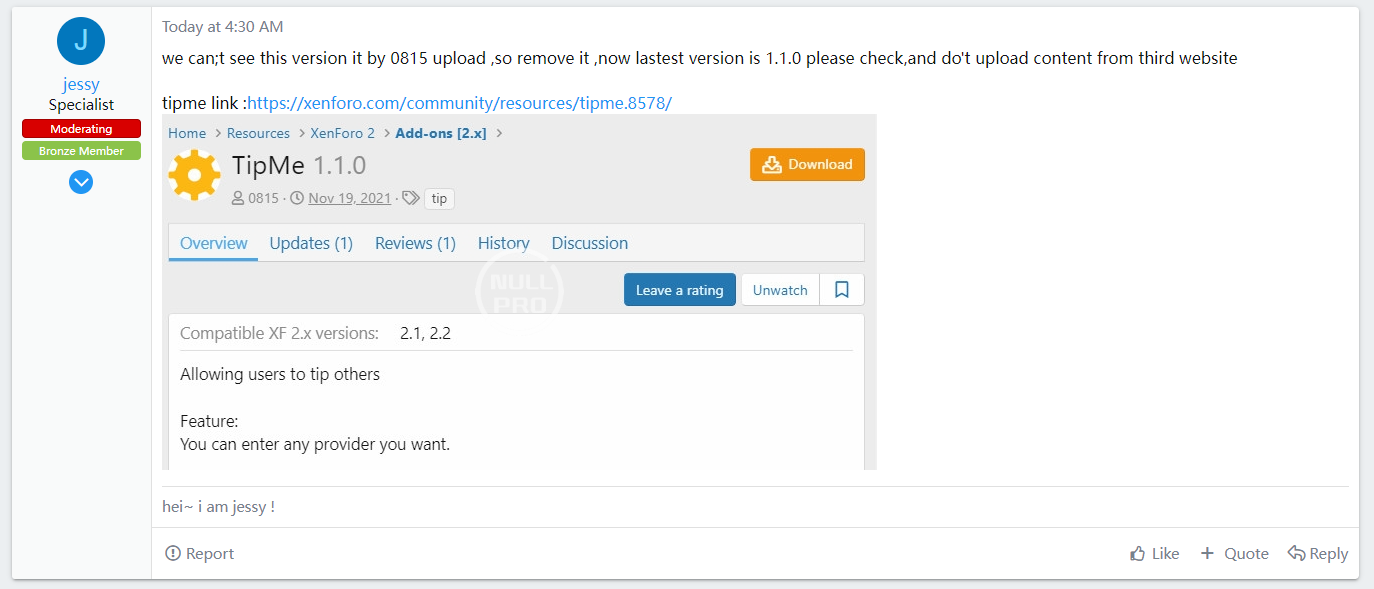Open the 'Today at 4:30 AM' post timestamp
The image size is (1374, 589).
(x=222, y=27)
